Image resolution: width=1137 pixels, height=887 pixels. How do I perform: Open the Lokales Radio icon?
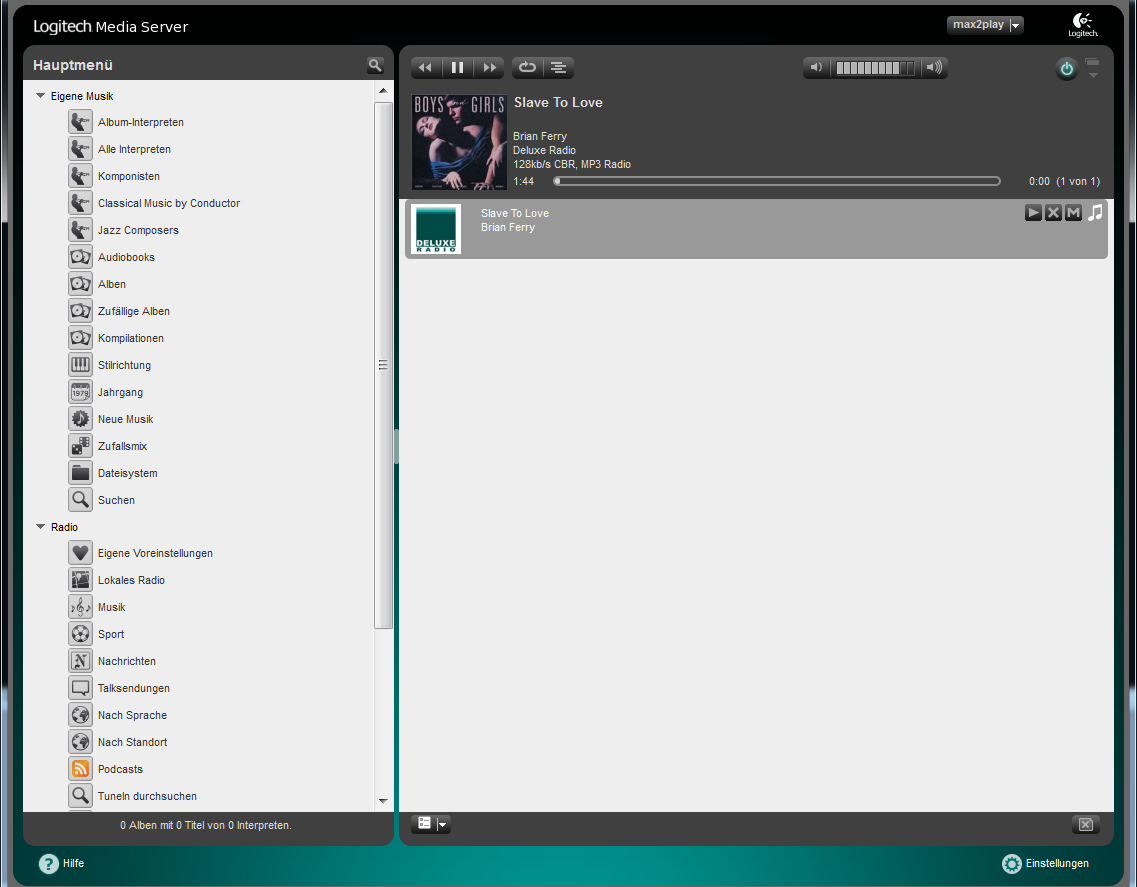pos(80,579)
